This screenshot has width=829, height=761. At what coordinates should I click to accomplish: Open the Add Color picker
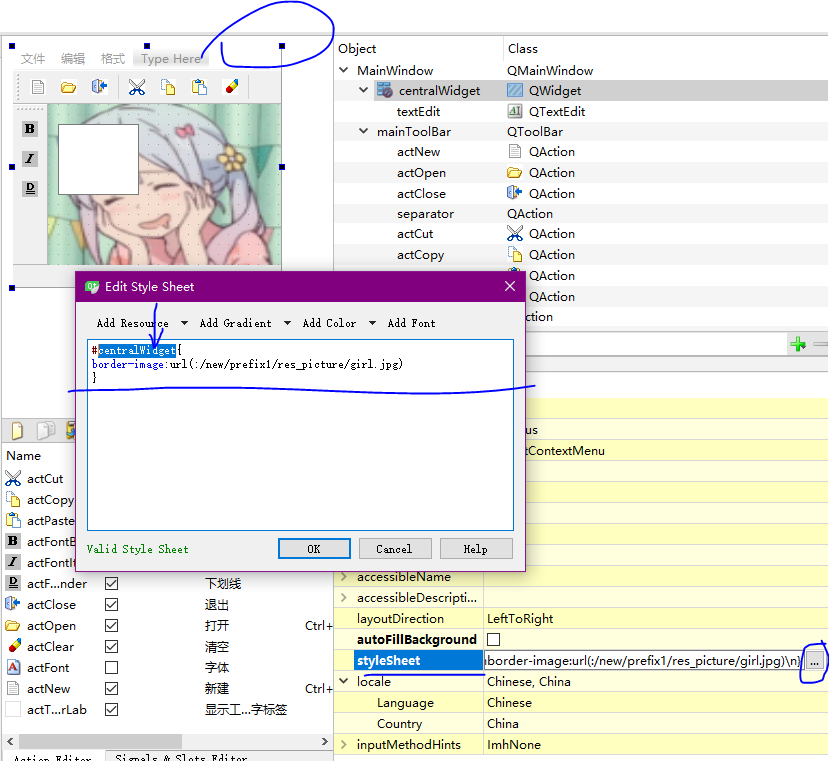coord(329,323)
